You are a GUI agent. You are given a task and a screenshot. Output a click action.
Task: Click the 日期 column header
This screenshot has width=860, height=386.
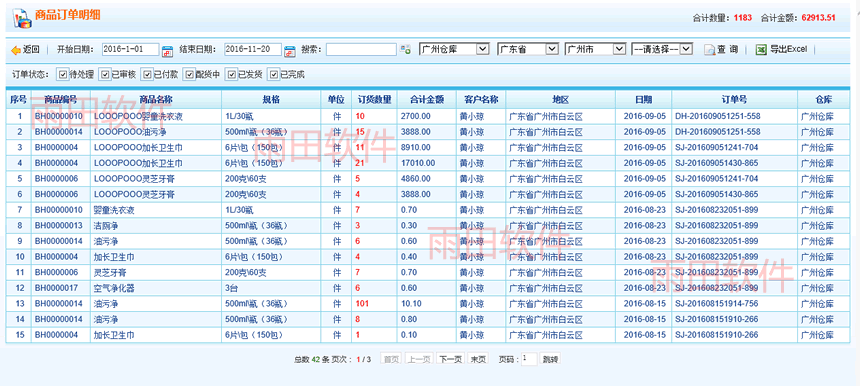644,100
